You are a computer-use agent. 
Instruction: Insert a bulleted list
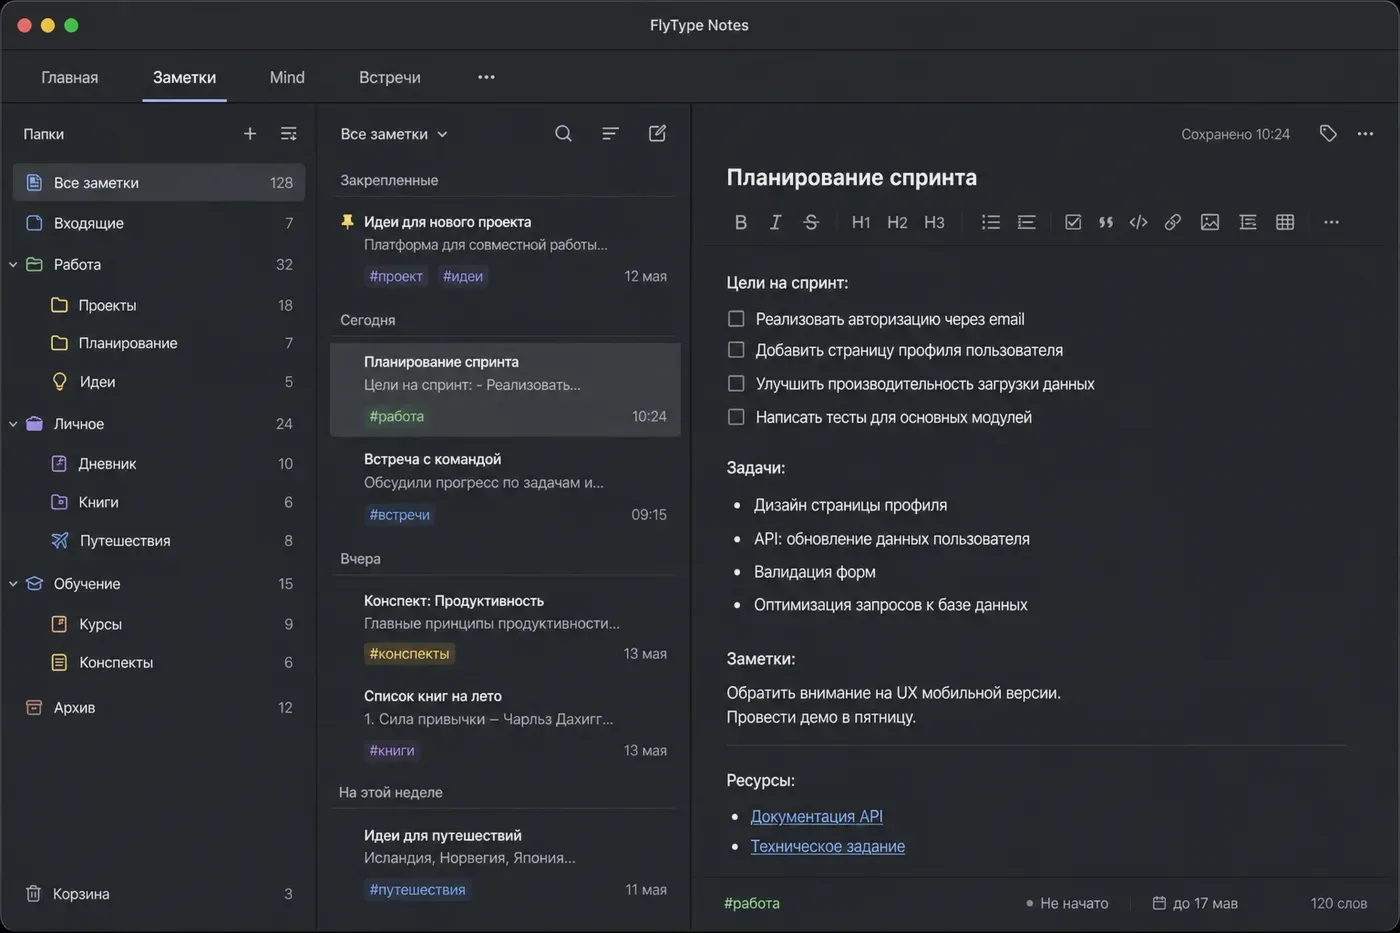pyautogui.click(x=990, y=222)
